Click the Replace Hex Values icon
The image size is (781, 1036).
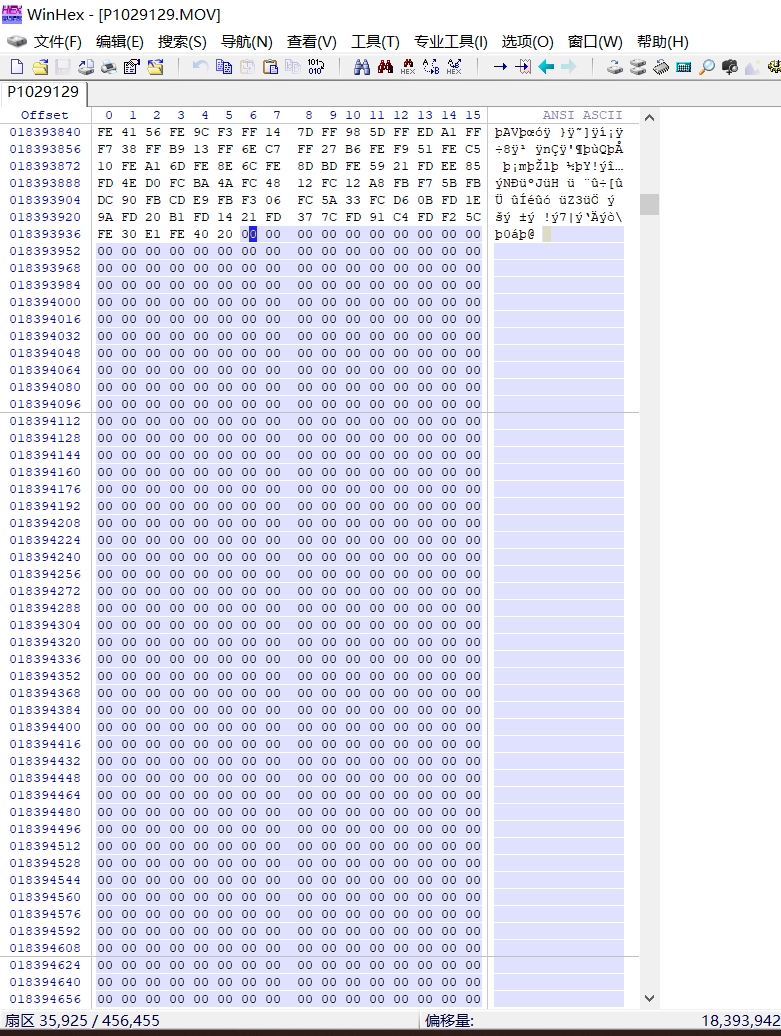tap(454, 67)
